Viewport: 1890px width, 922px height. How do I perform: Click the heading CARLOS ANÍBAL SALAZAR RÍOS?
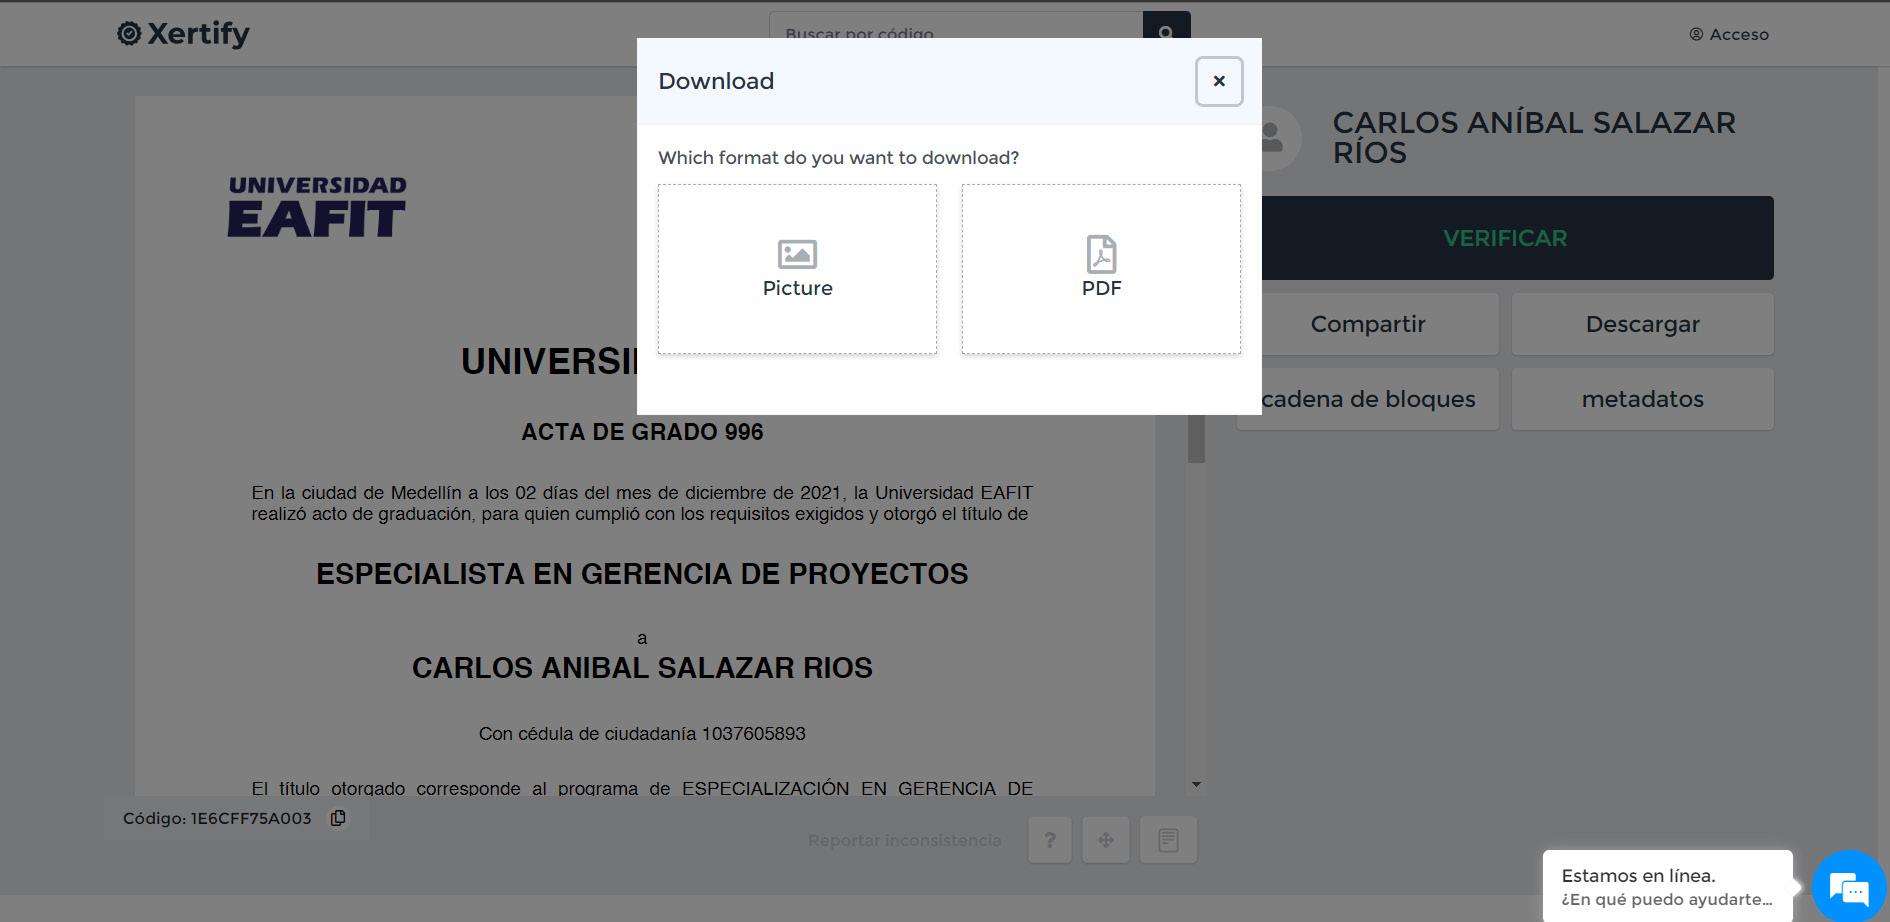tap(1534, 138)
